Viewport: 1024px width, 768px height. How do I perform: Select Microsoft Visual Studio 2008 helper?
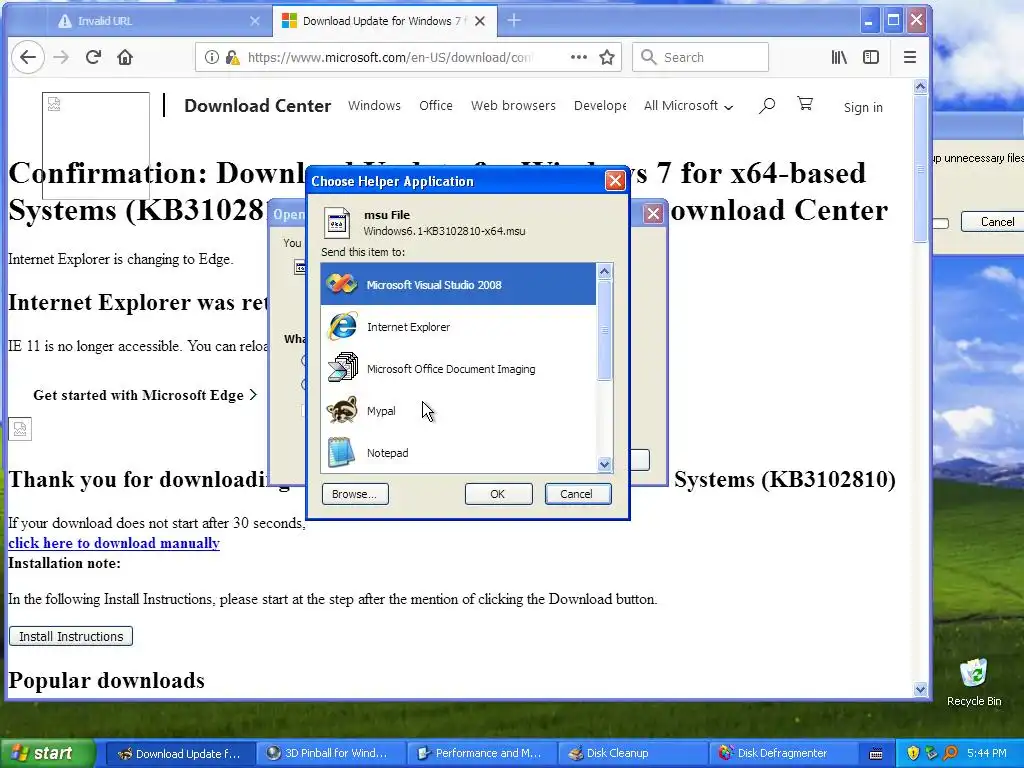(x=458, y=285)
